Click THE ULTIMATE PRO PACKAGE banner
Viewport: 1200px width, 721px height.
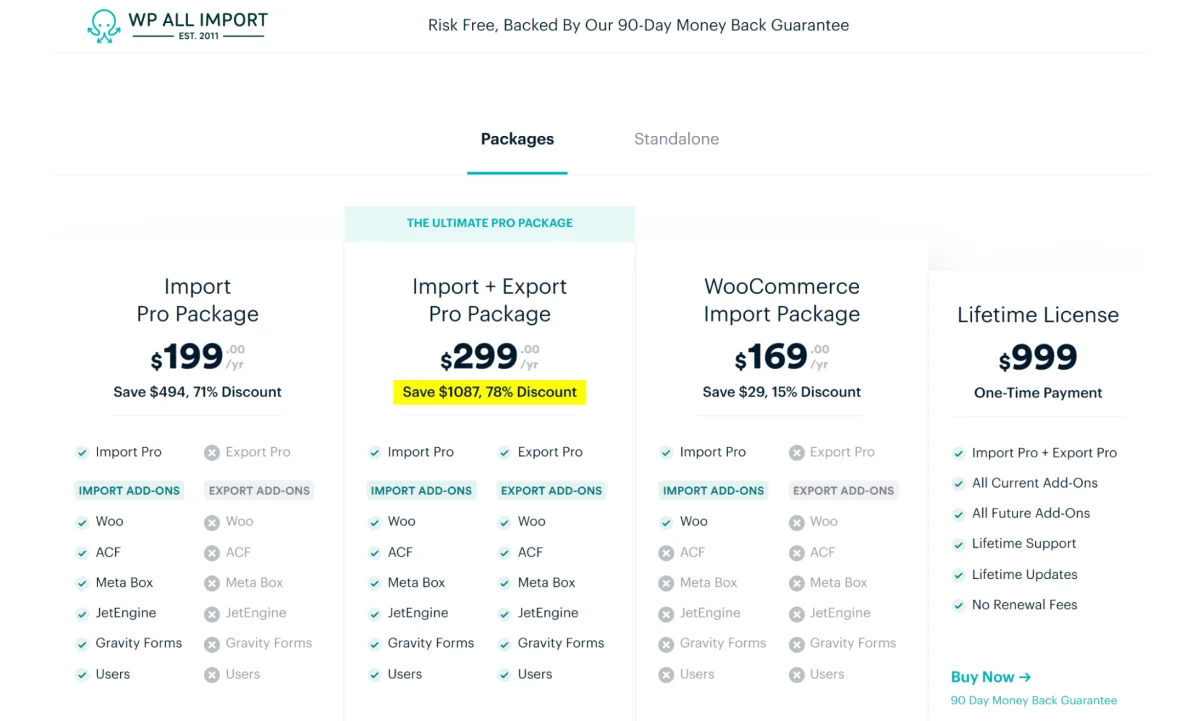[x=490, y=223]
